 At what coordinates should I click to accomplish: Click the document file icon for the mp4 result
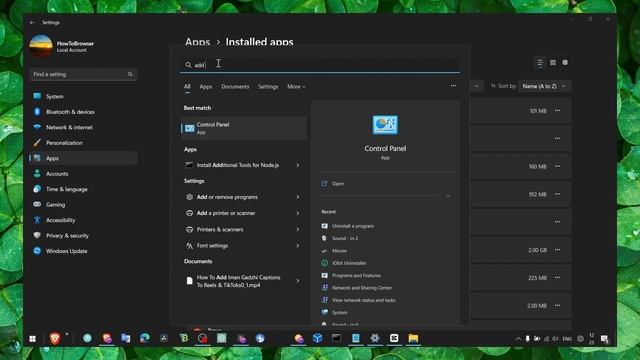point(189,281)
